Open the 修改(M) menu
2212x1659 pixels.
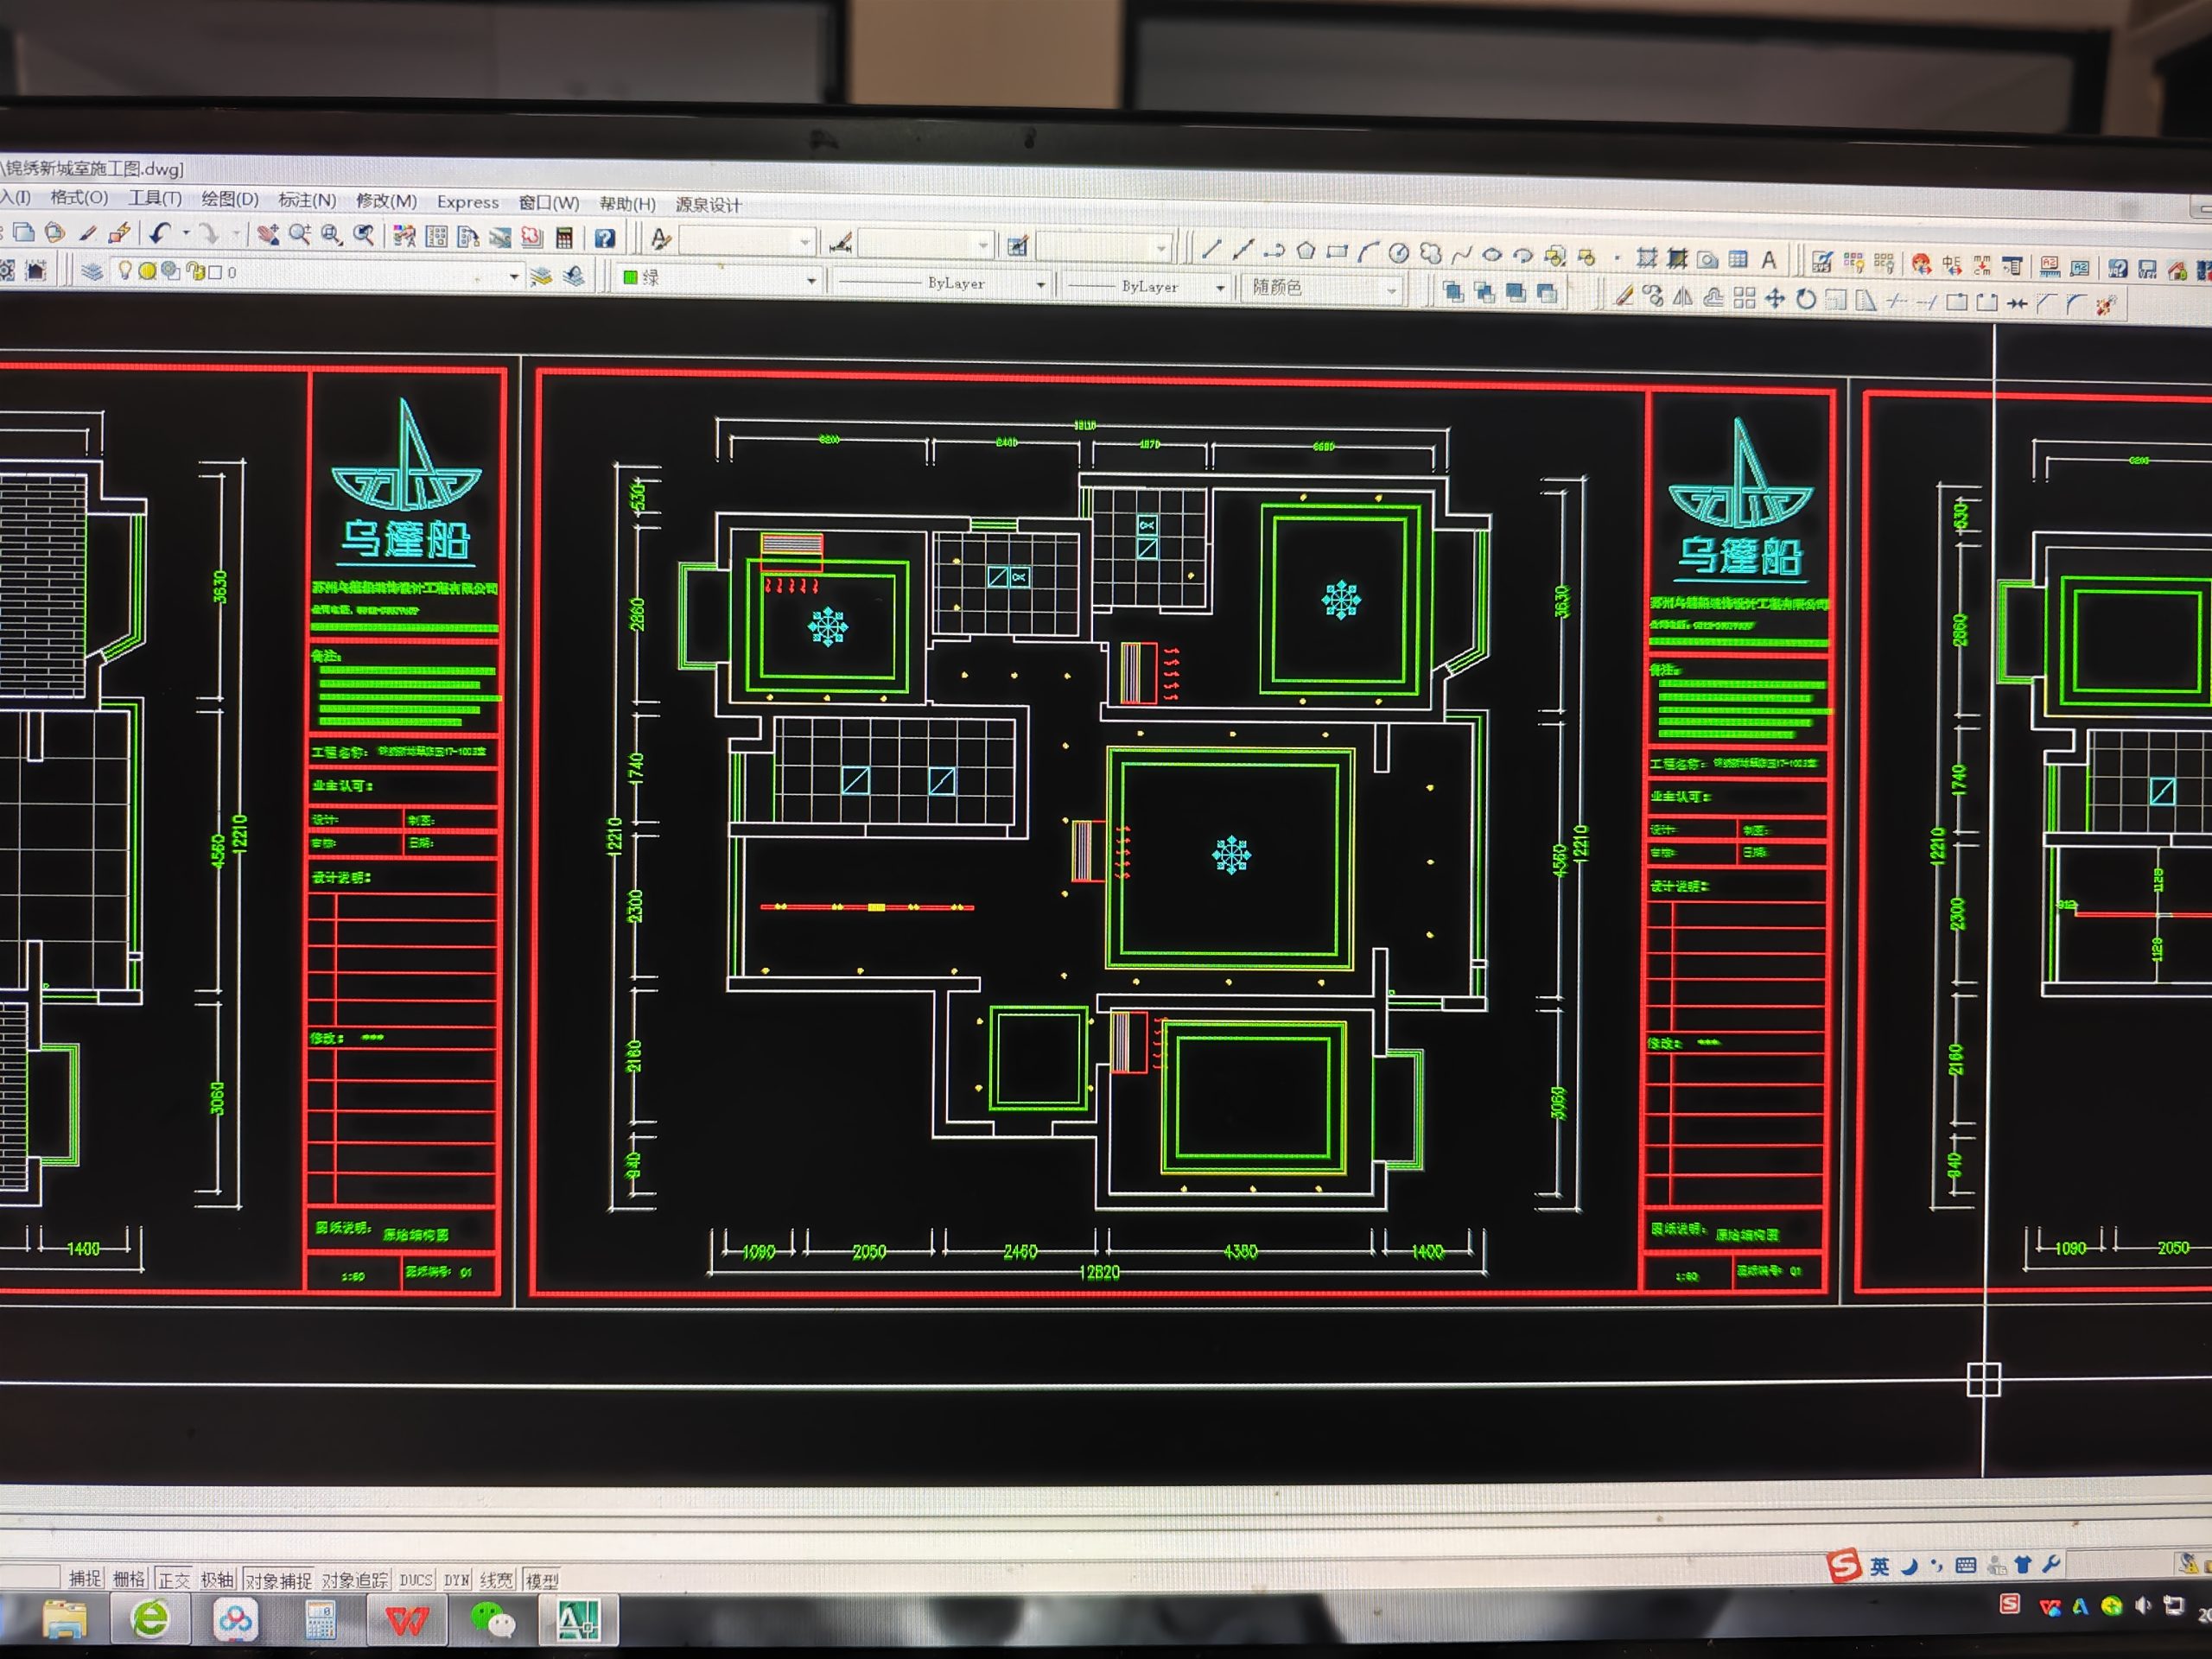tap(386, 201)
